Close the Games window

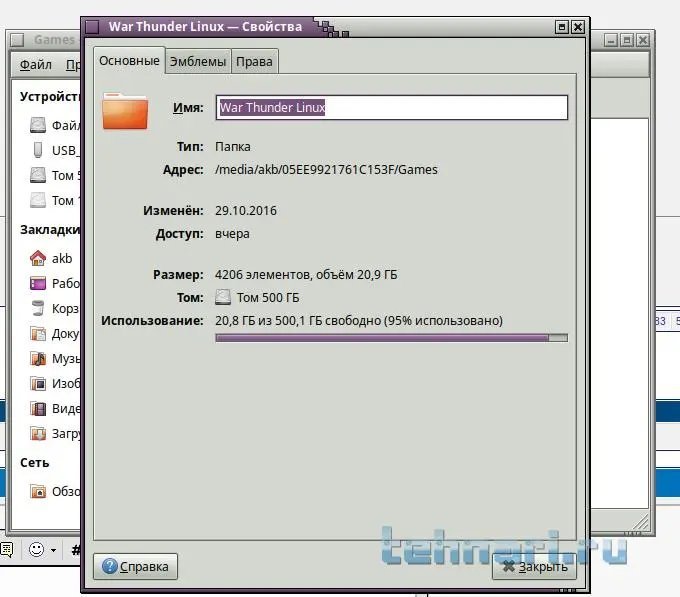643,40
